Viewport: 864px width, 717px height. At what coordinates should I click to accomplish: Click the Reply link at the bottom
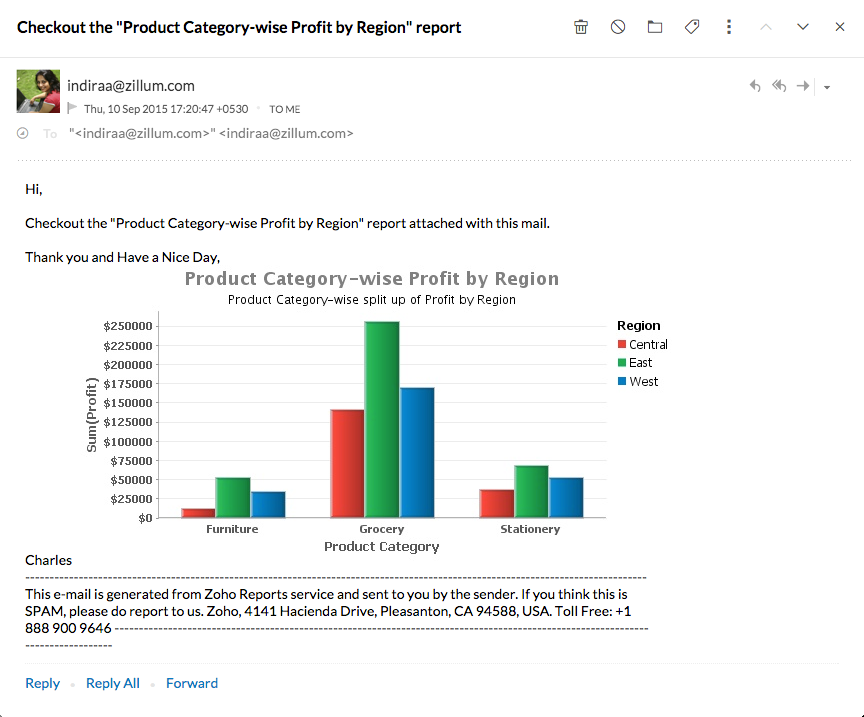[43, 683]
